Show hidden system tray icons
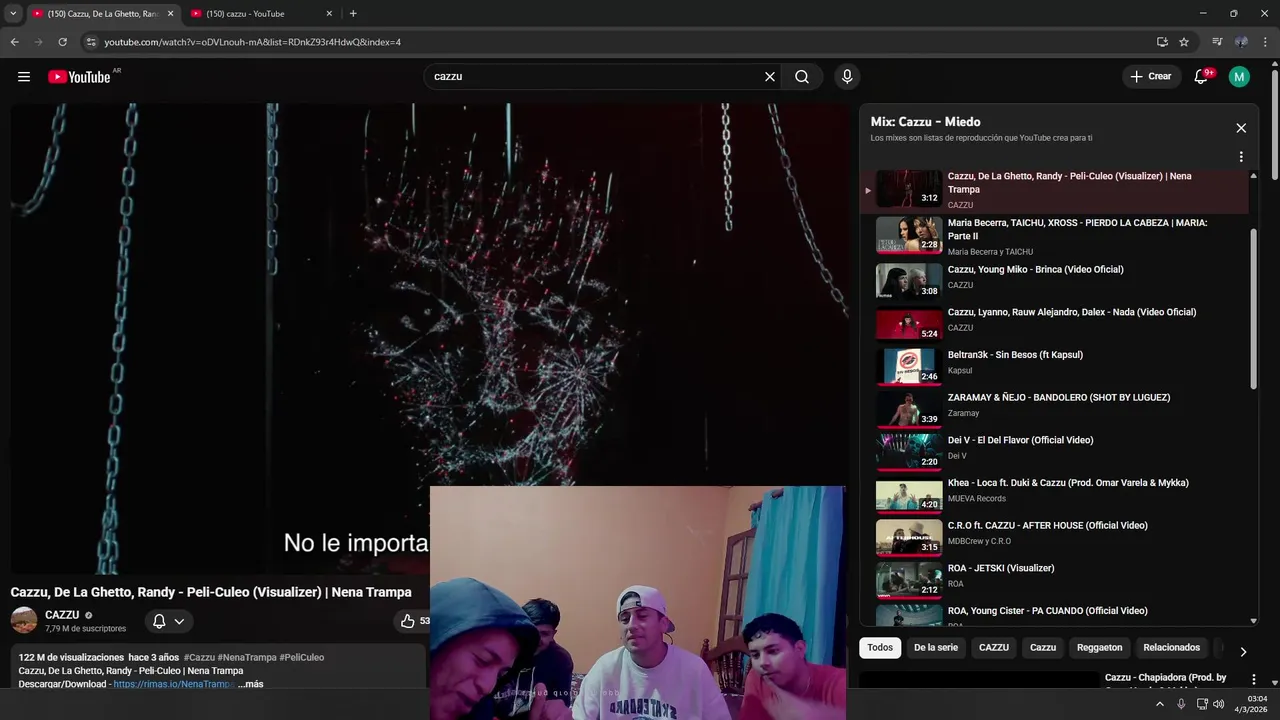The height and width of the screenshot is (720, 1280). [x=1160, y=704]
